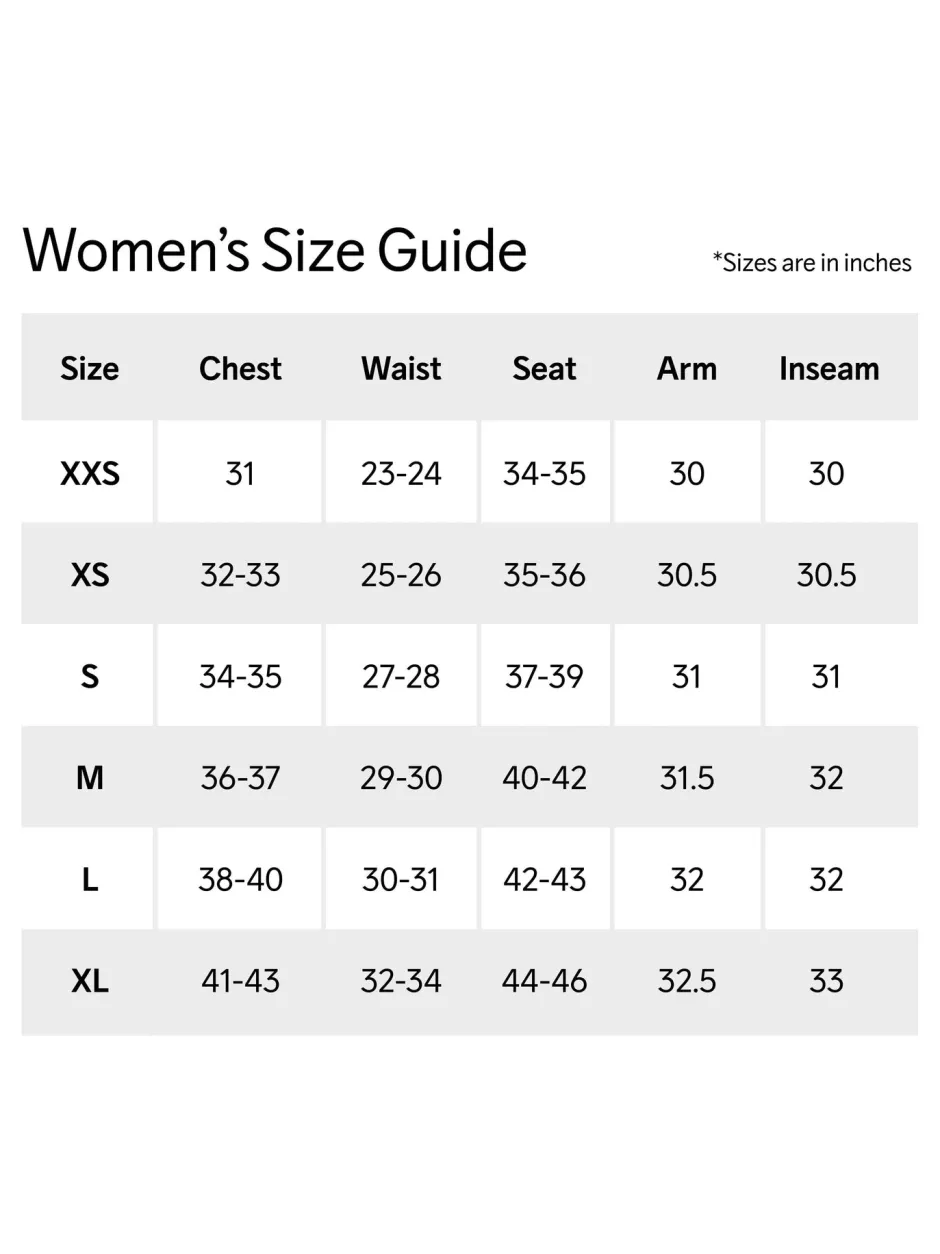Viewport: 940px width, 1254px height.
Task: Select the M size row label
Action: pos(89,778)
